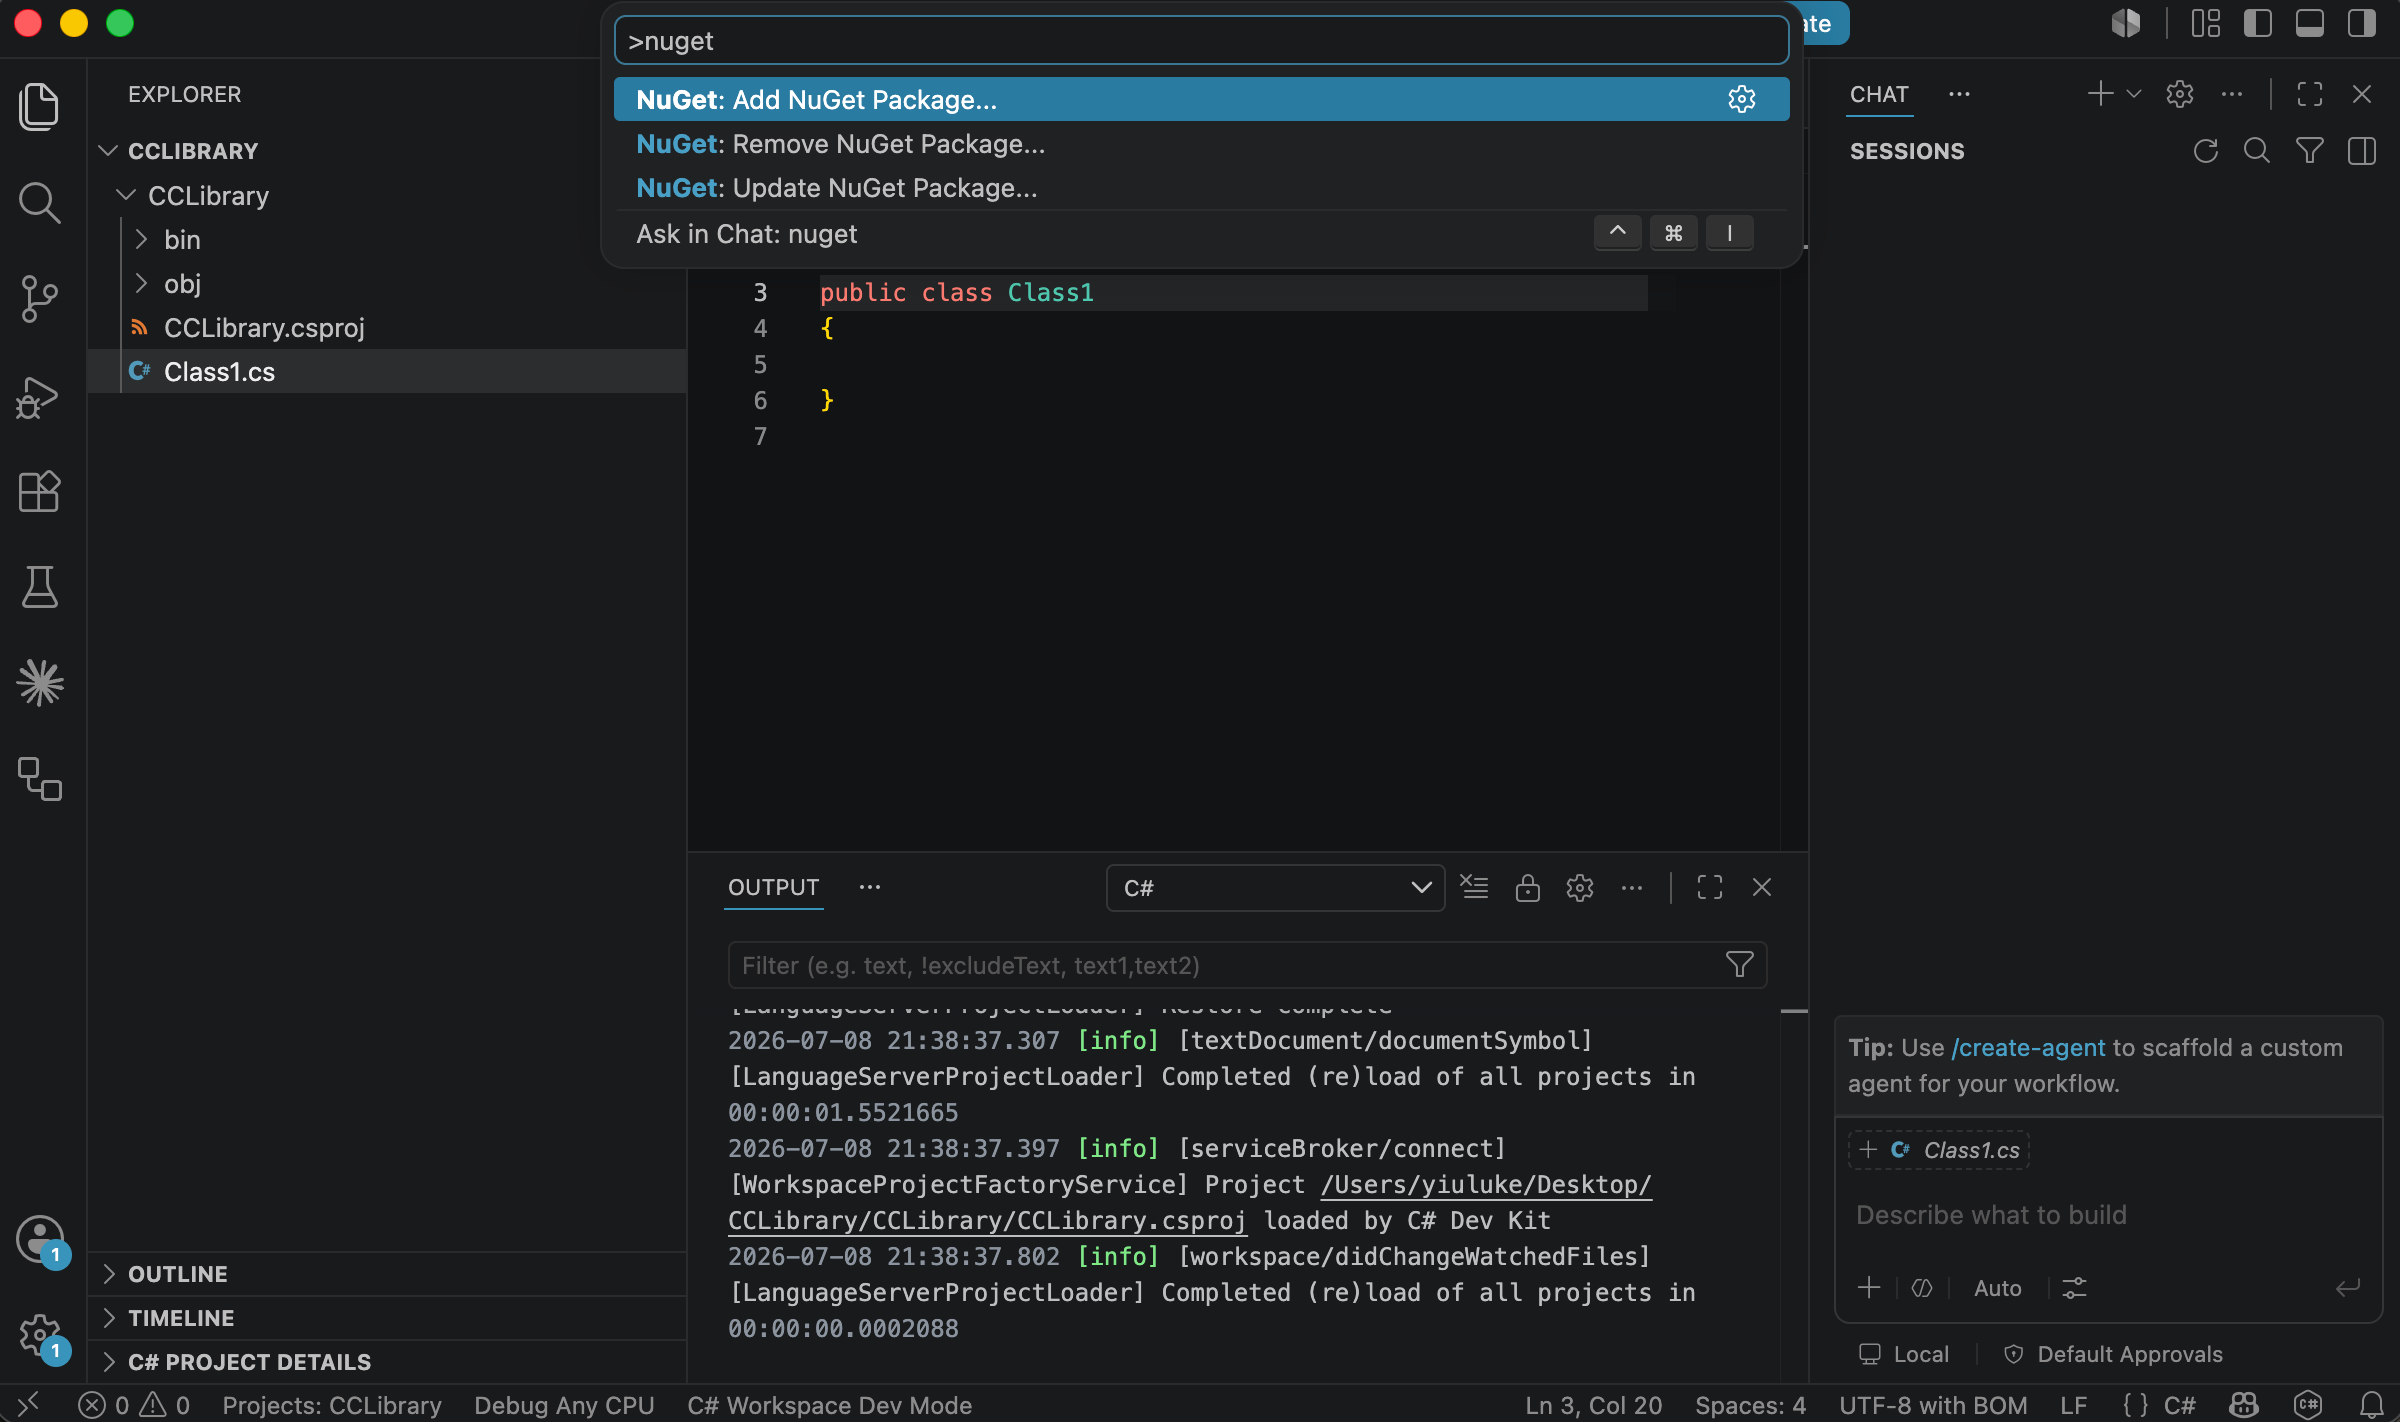The width and height of the screenshot is (2400, 1422).
Task: Click the Auto model picker button
Action: [1997, 1288]
